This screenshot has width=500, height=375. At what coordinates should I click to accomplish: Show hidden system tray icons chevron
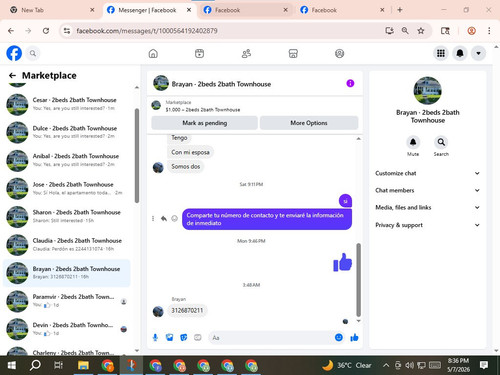386,365
